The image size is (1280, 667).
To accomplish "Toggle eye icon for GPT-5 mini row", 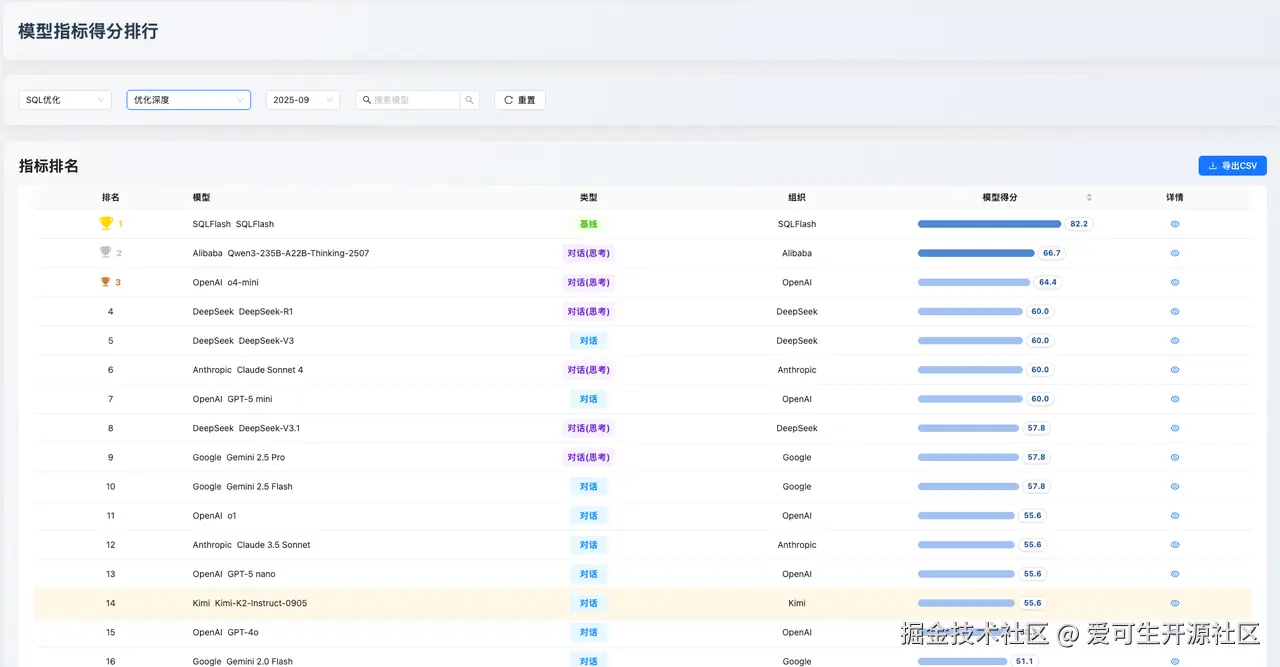I will [1175, 399].
